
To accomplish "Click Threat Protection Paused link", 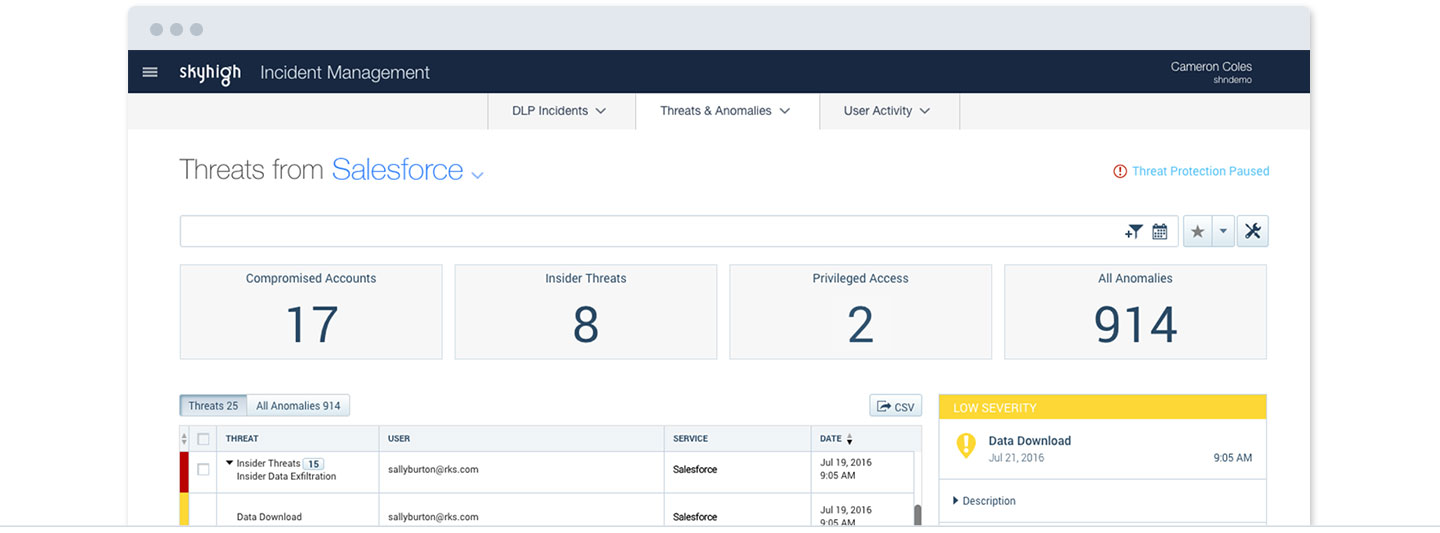I will tap(1200, 171).
